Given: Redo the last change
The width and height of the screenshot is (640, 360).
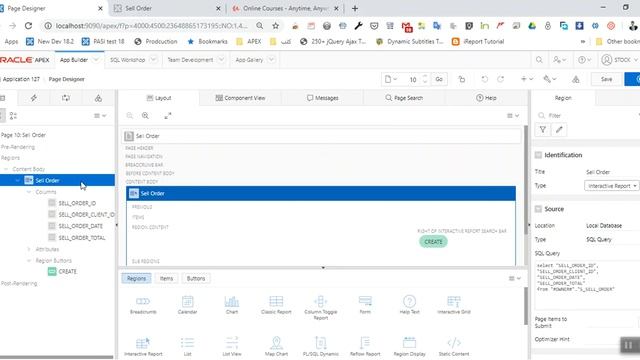Looking at the screenshot, I should click(x=500, y=79).
